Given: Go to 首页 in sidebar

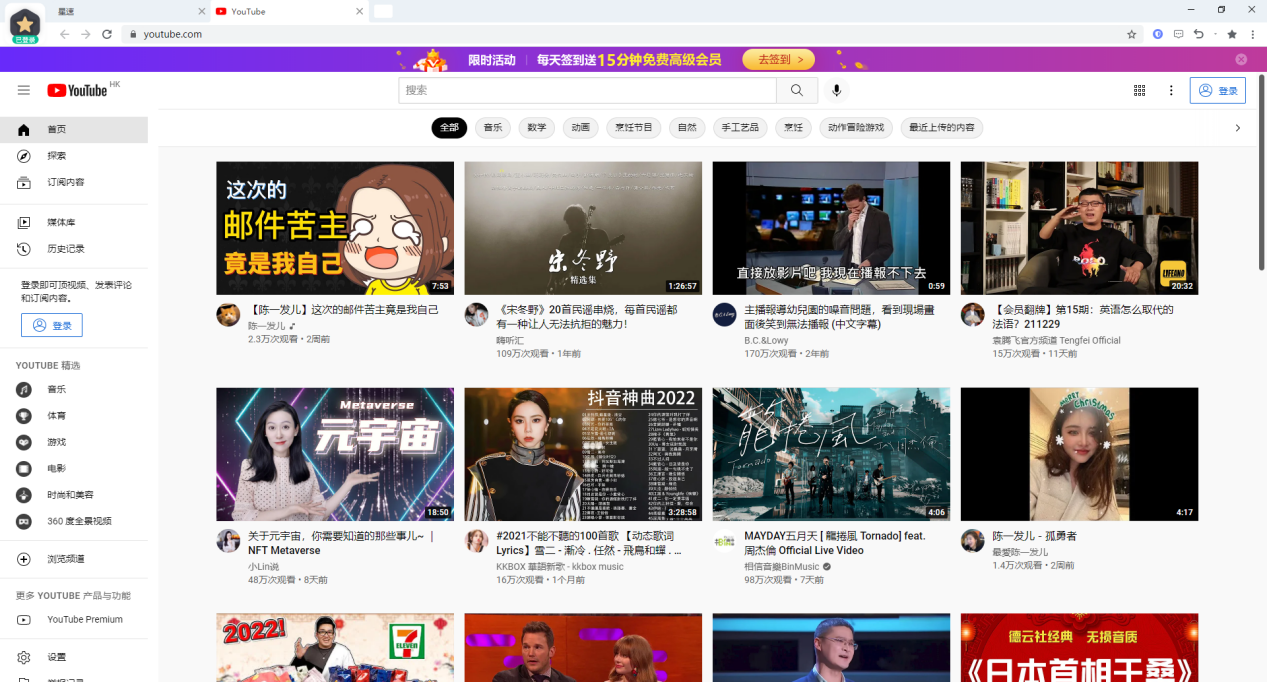Looking at the screenshot, I should tap(74, 130).
